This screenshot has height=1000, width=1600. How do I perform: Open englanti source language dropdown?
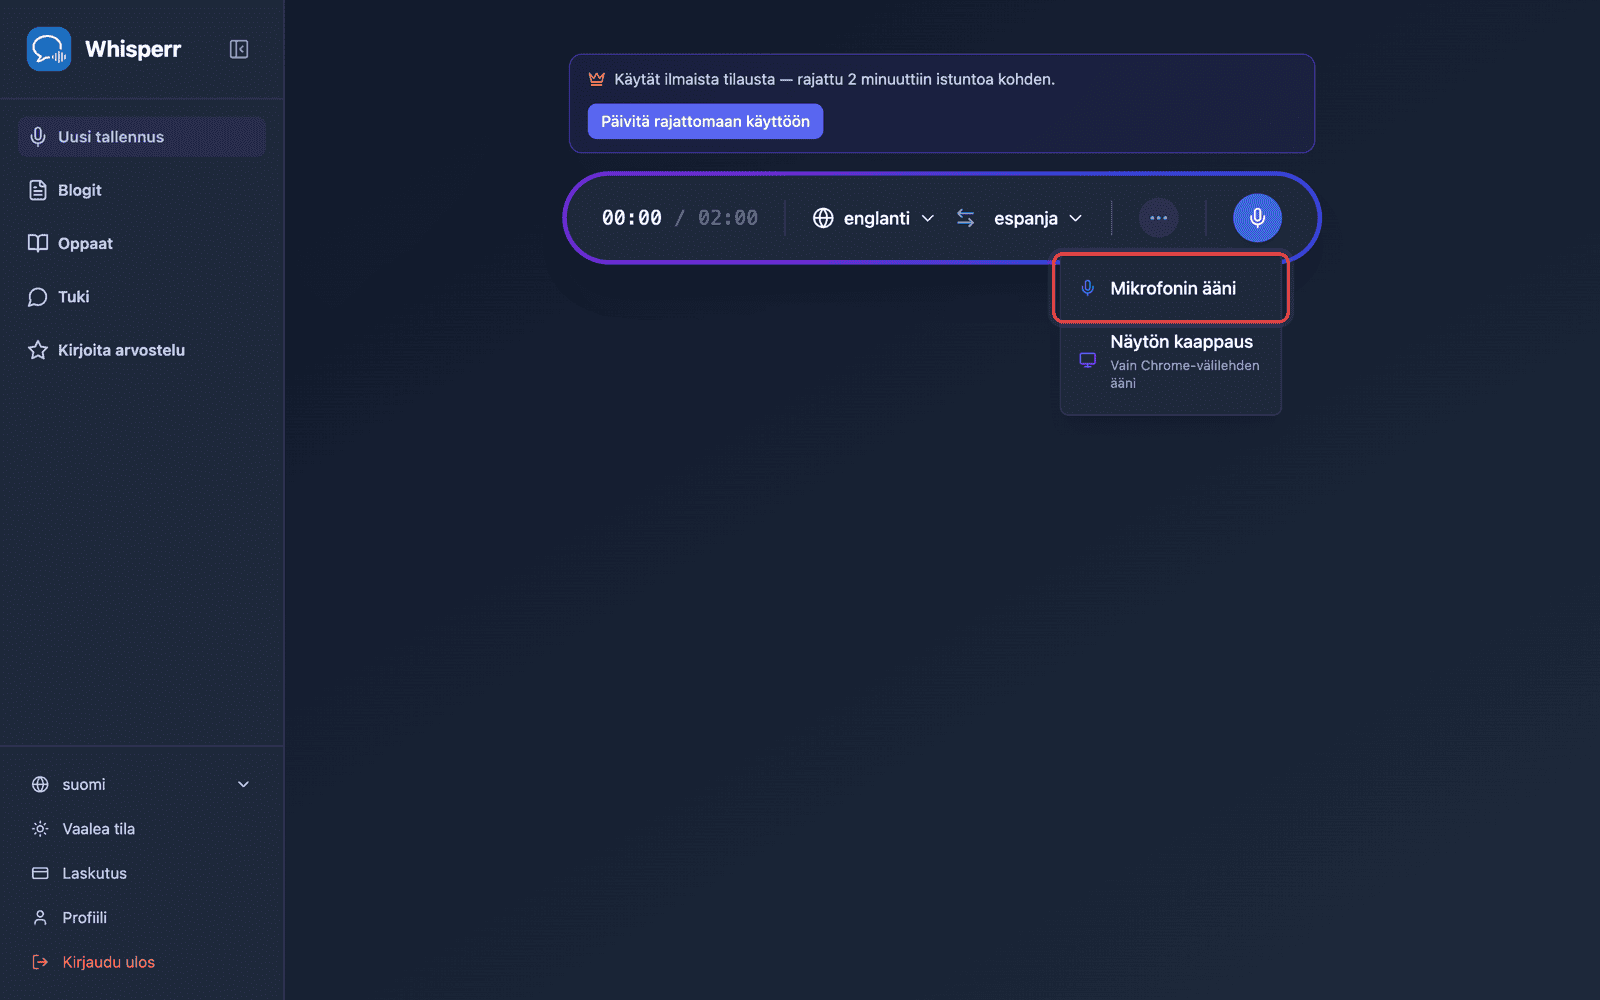pos(873,218)
